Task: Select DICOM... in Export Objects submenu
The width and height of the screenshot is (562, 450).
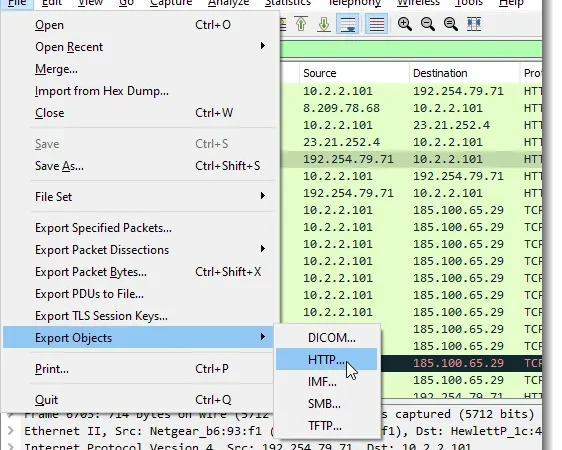Action: [x=327, y=338]
